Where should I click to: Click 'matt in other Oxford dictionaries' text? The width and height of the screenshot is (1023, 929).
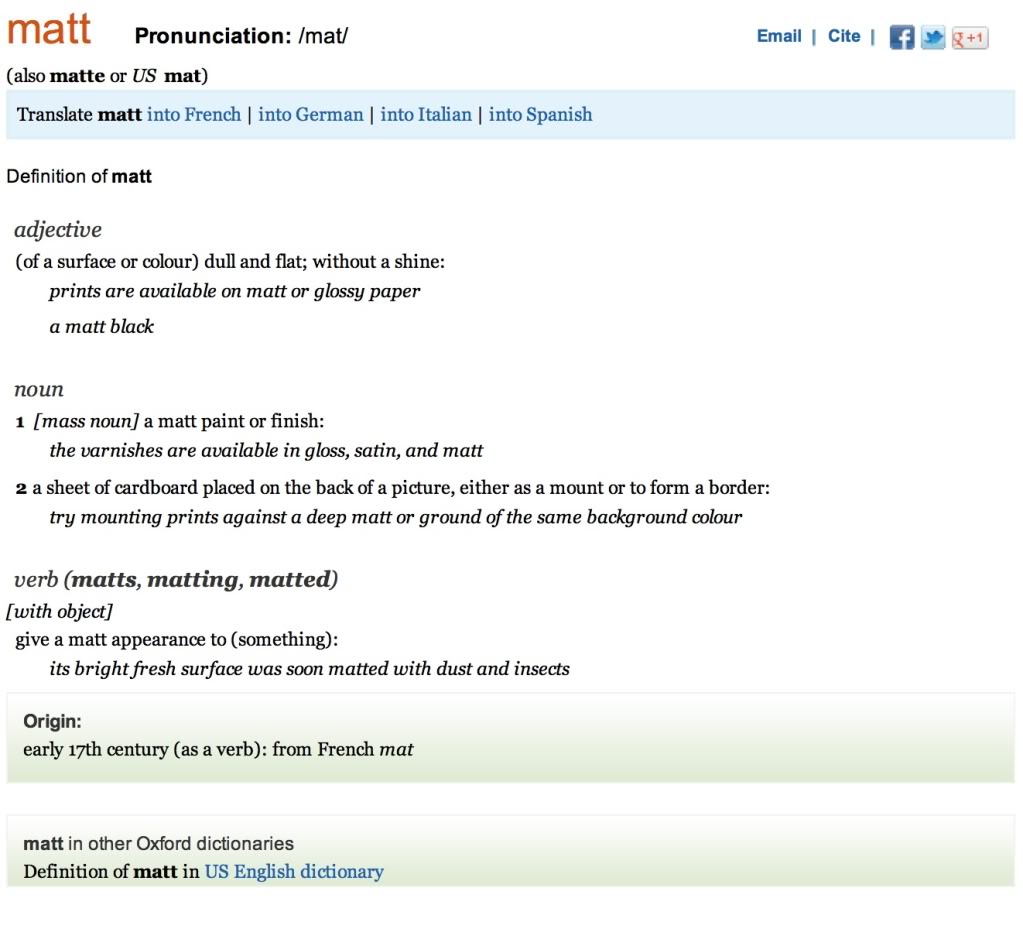(x=158, y=843)
